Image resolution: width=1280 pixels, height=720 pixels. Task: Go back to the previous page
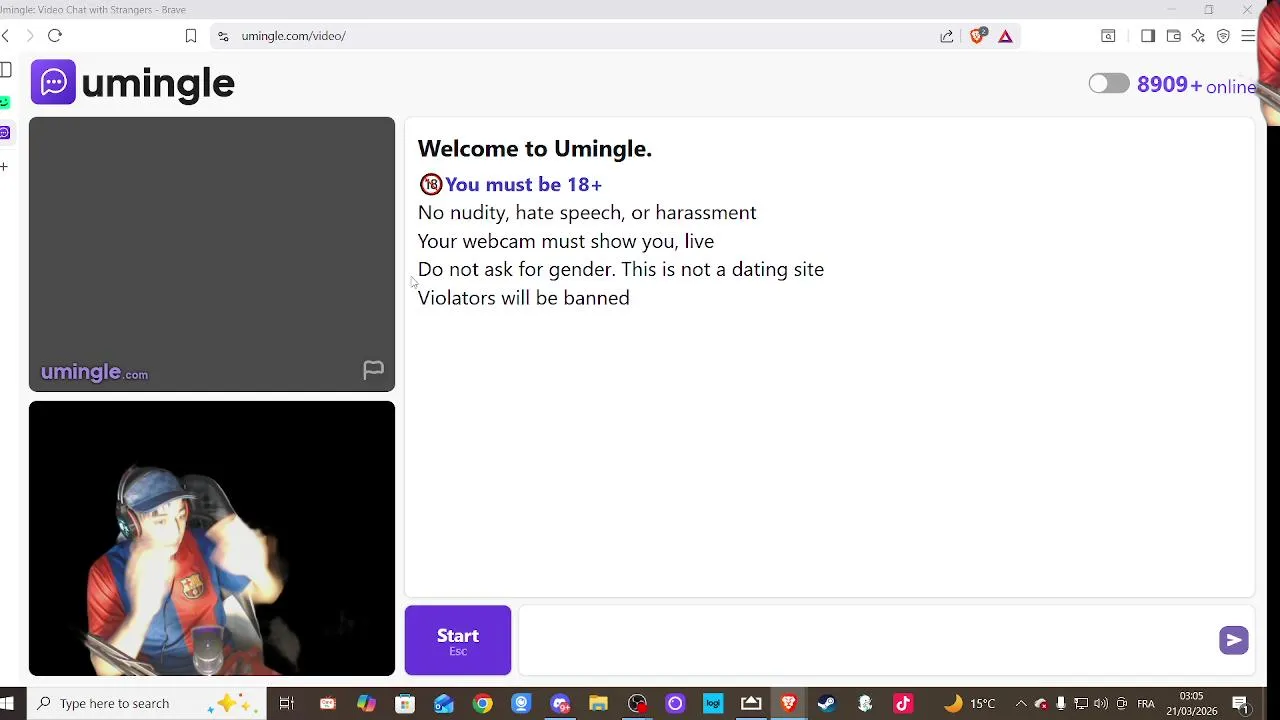(x=6, y=36)
